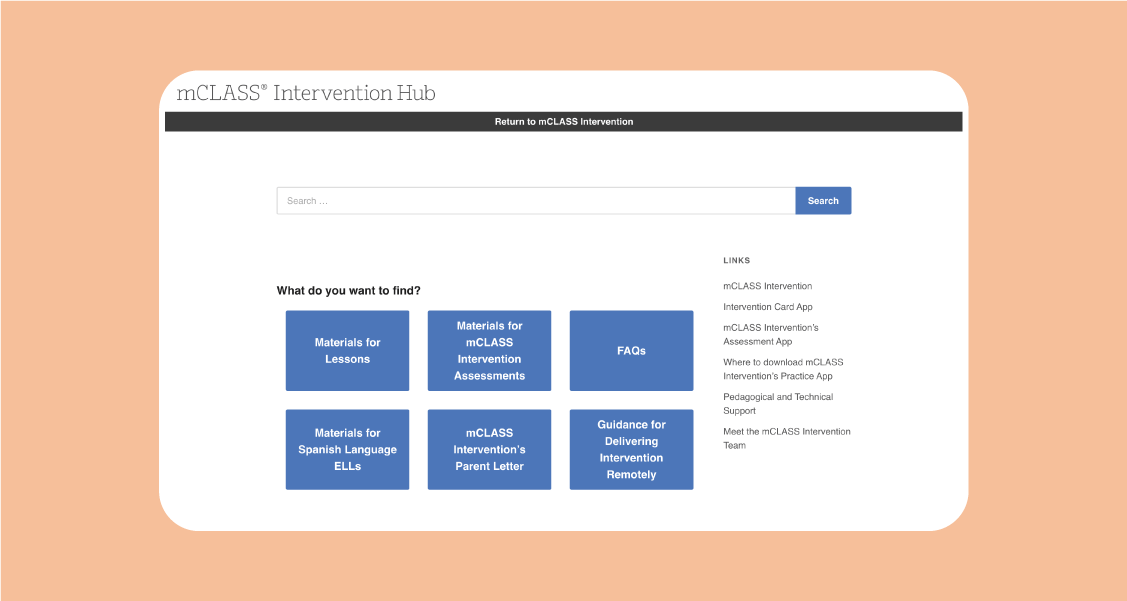Click the 'What do you want to find?' heading
This screenshot has width=1127, height=601.
(348, 291)
